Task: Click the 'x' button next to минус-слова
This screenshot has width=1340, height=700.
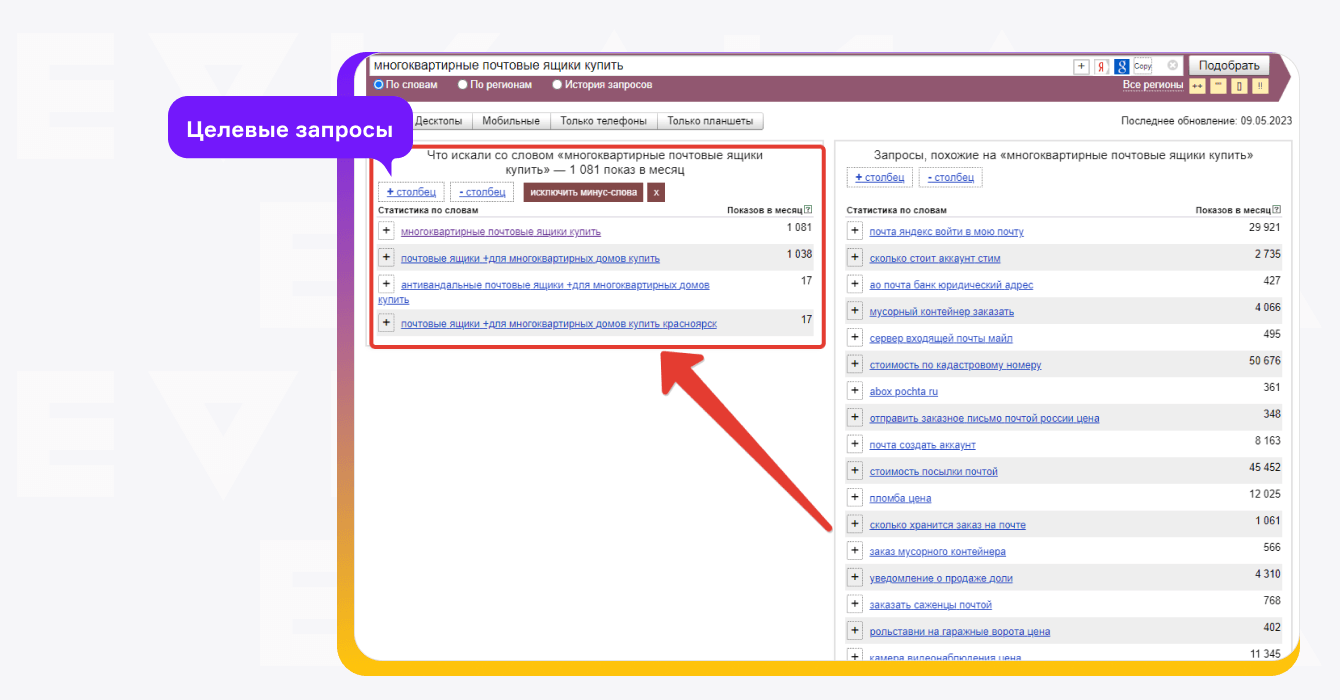Action: (656, 192)
